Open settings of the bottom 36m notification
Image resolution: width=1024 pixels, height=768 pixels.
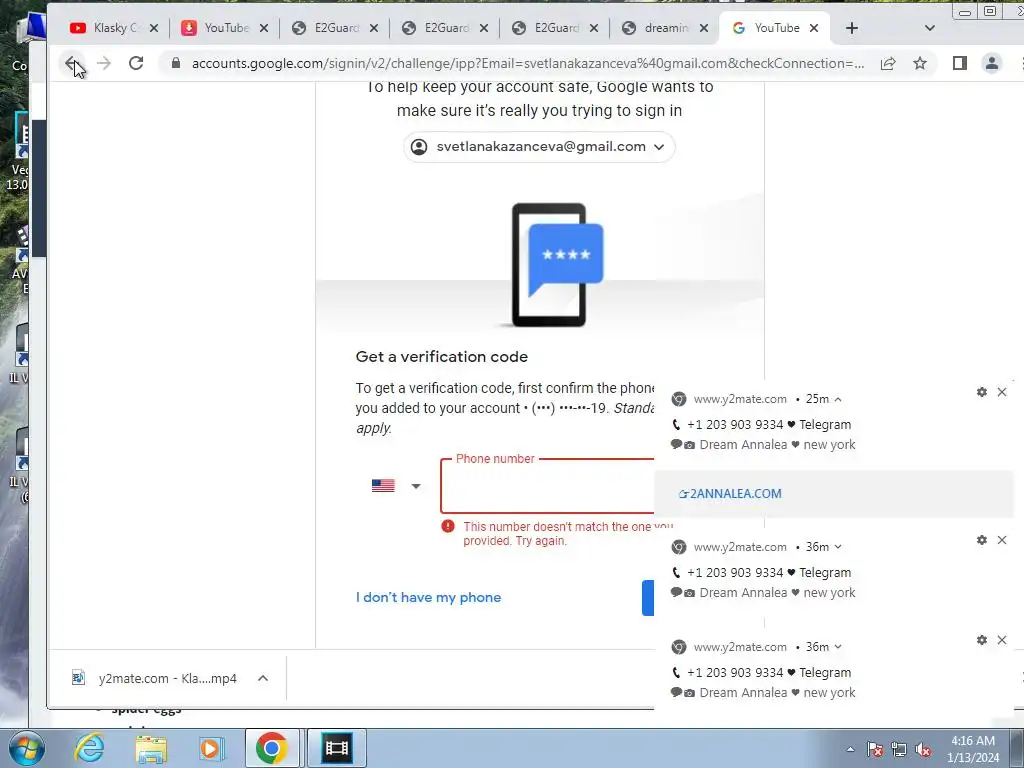pos(982,640)
